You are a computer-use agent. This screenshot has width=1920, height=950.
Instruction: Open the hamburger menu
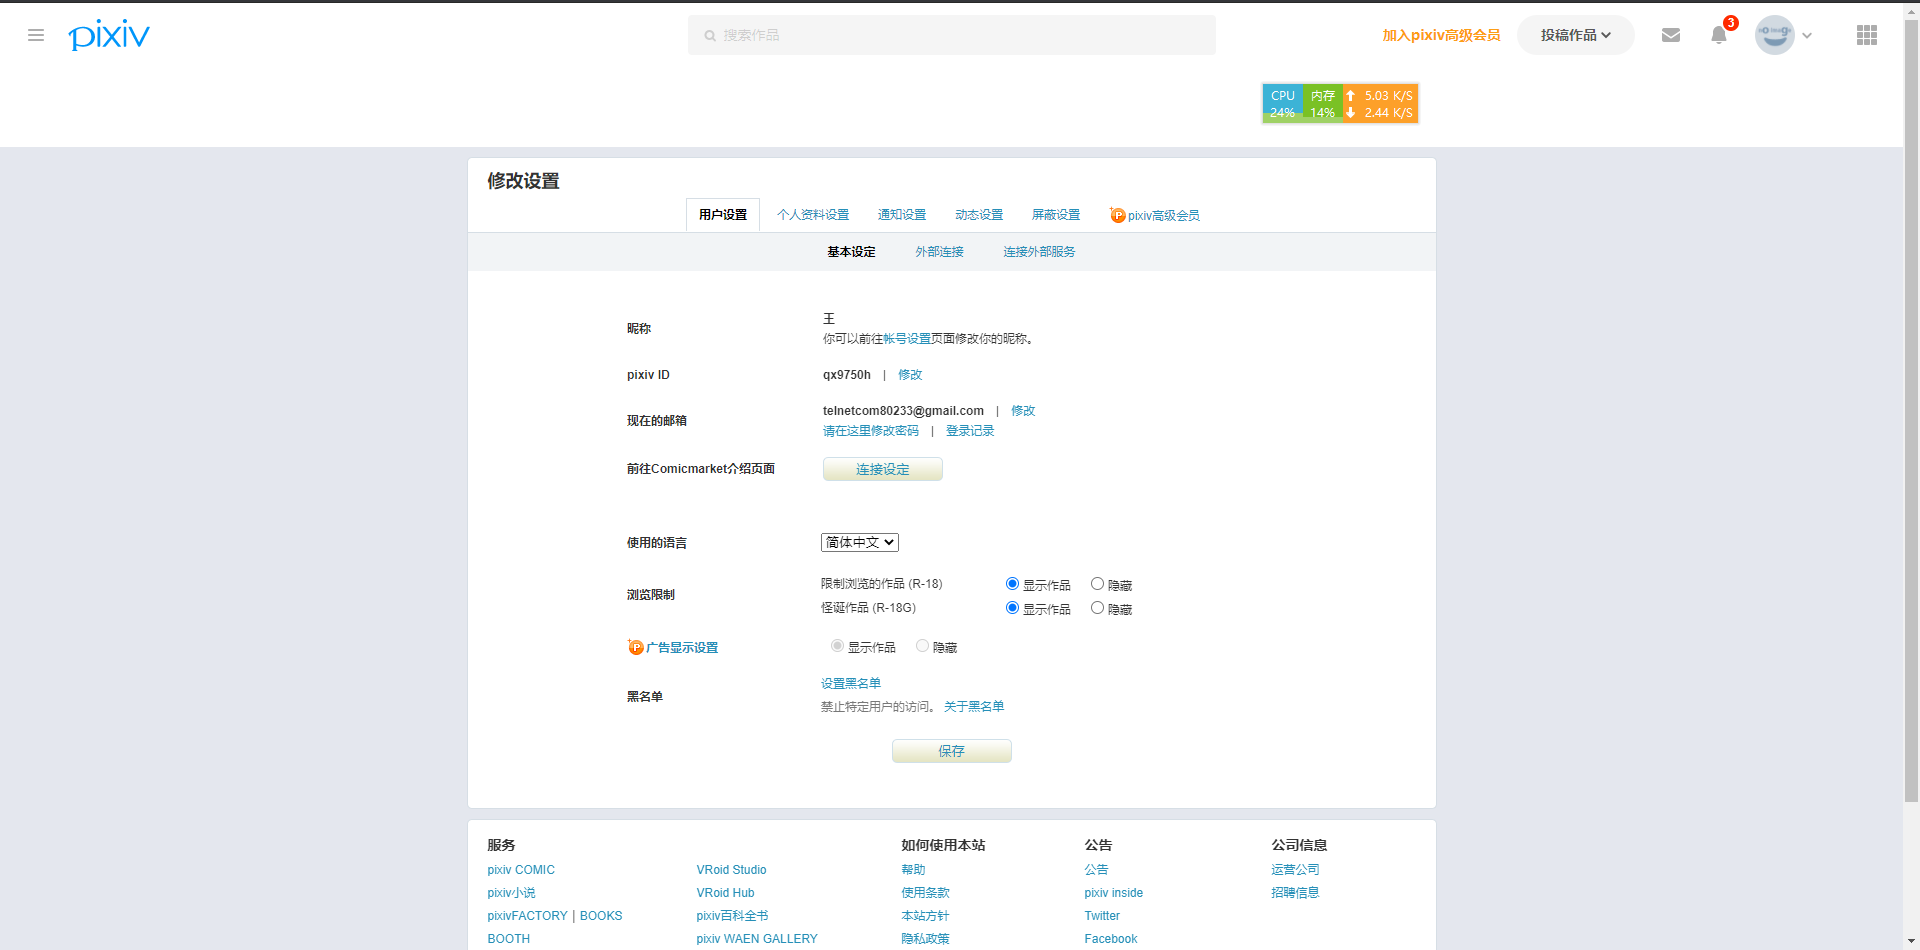pos(36,35)
